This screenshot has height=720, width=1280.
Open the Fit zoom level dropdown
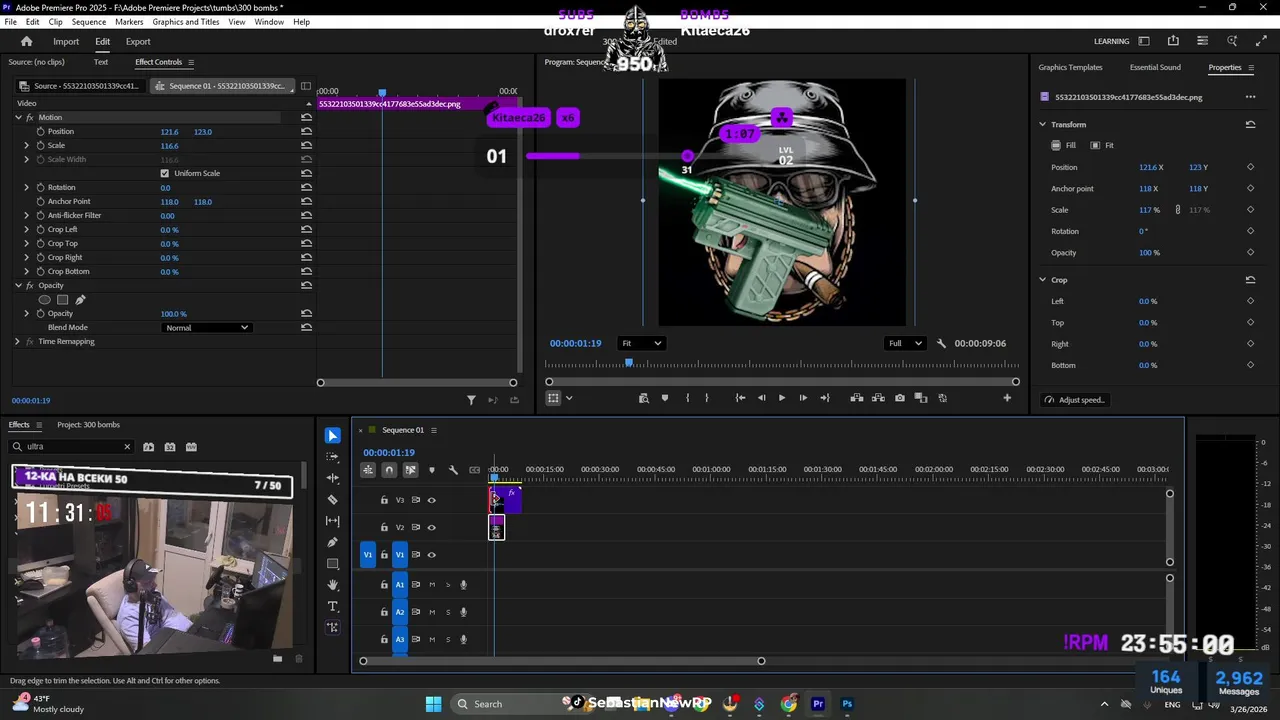pos(641,343)
